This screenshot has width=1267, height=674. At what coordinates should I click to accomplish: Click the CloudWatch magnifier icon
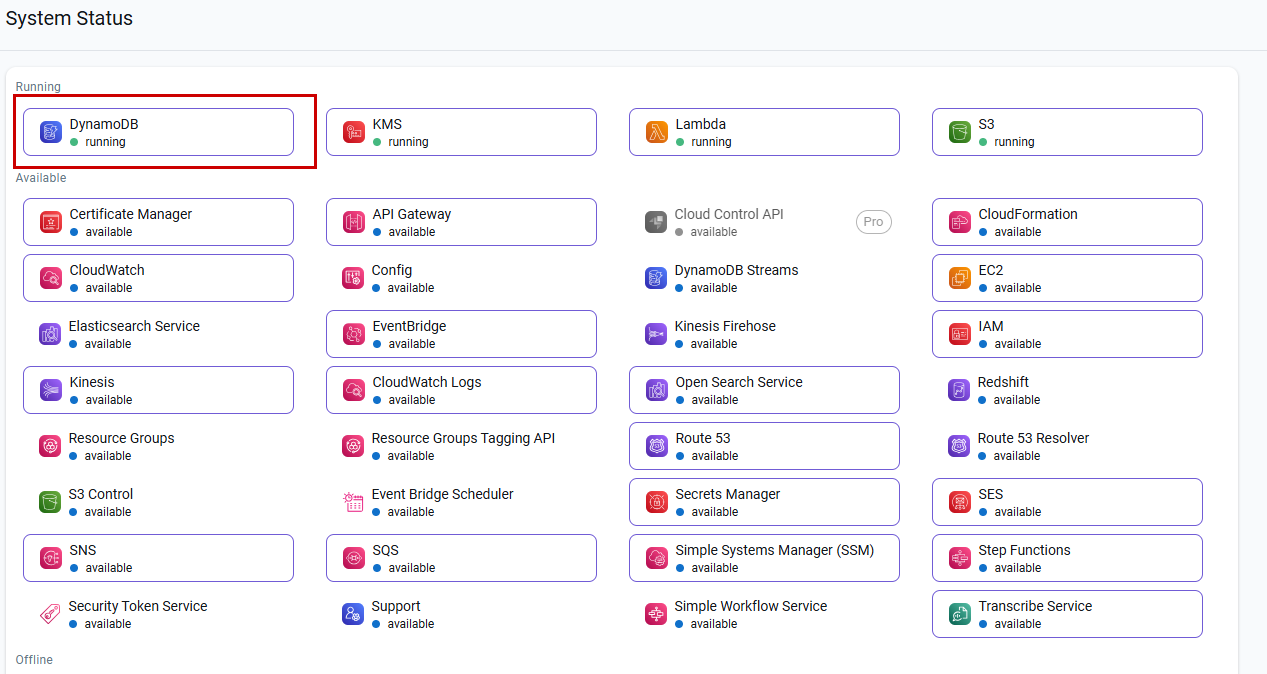point(51,278)
